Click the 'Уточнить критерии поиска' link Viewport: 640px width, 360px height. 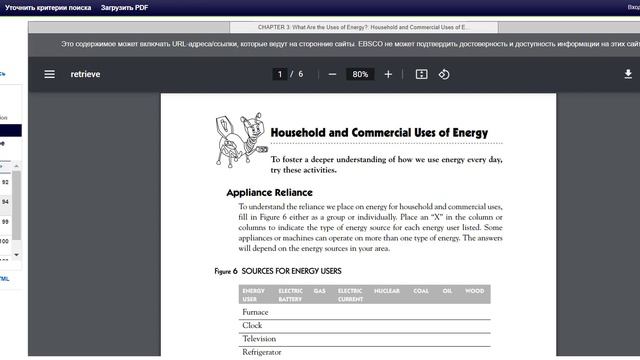point(48,8)
